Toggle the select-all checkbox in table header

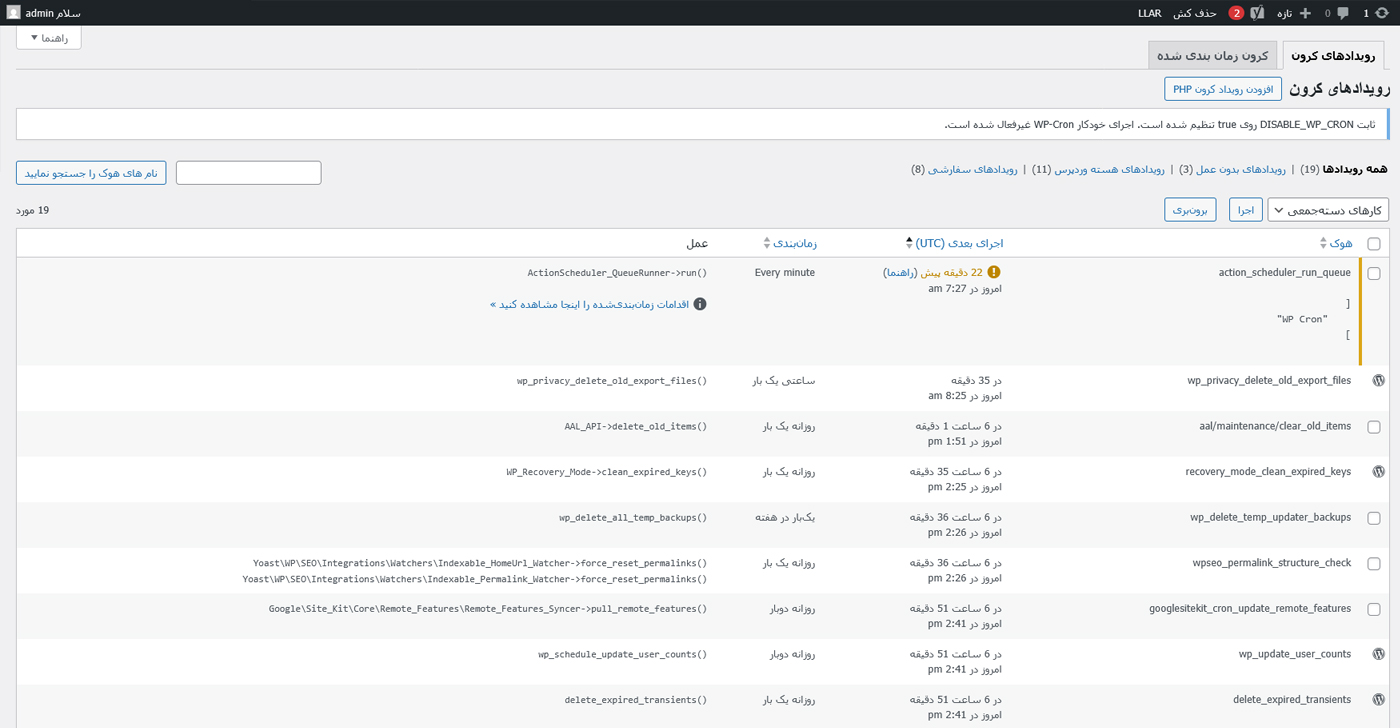coord(1373,244)
